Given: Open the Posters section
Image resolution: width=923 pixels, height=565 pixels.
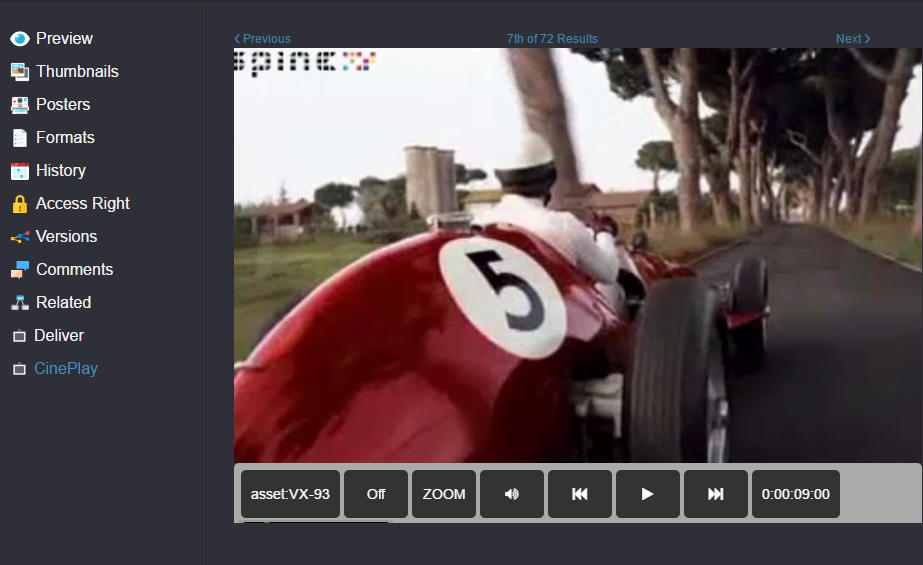Looking at the screenshot, I should point(63,104).
